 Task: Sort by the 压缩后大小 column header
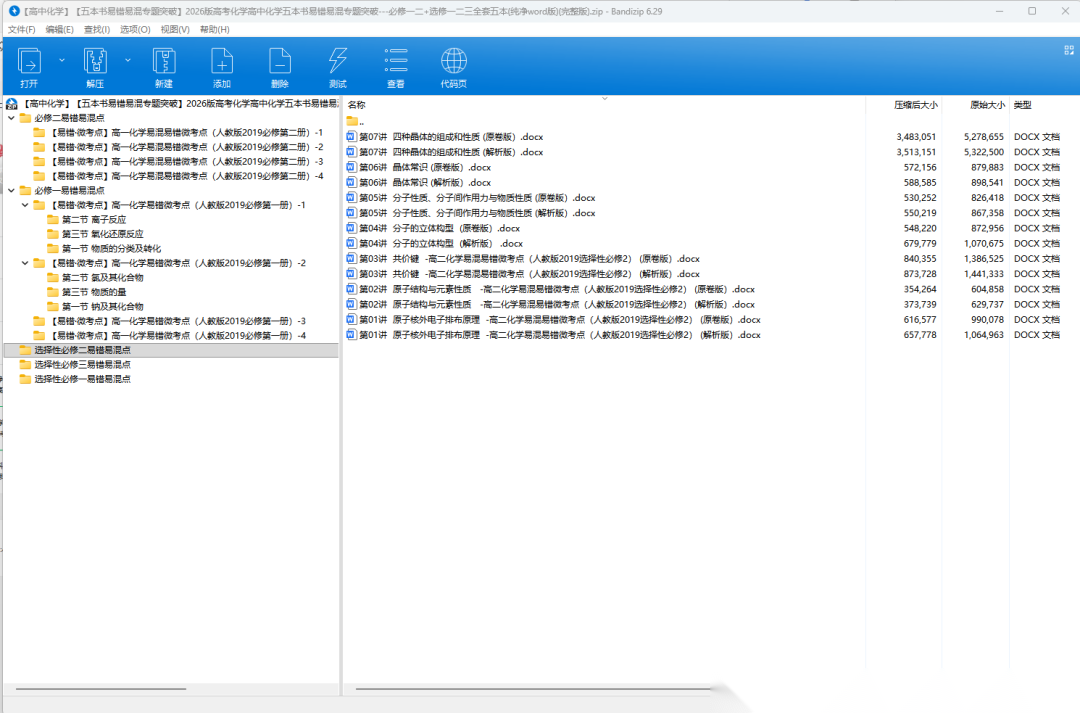tap(915, 105)
